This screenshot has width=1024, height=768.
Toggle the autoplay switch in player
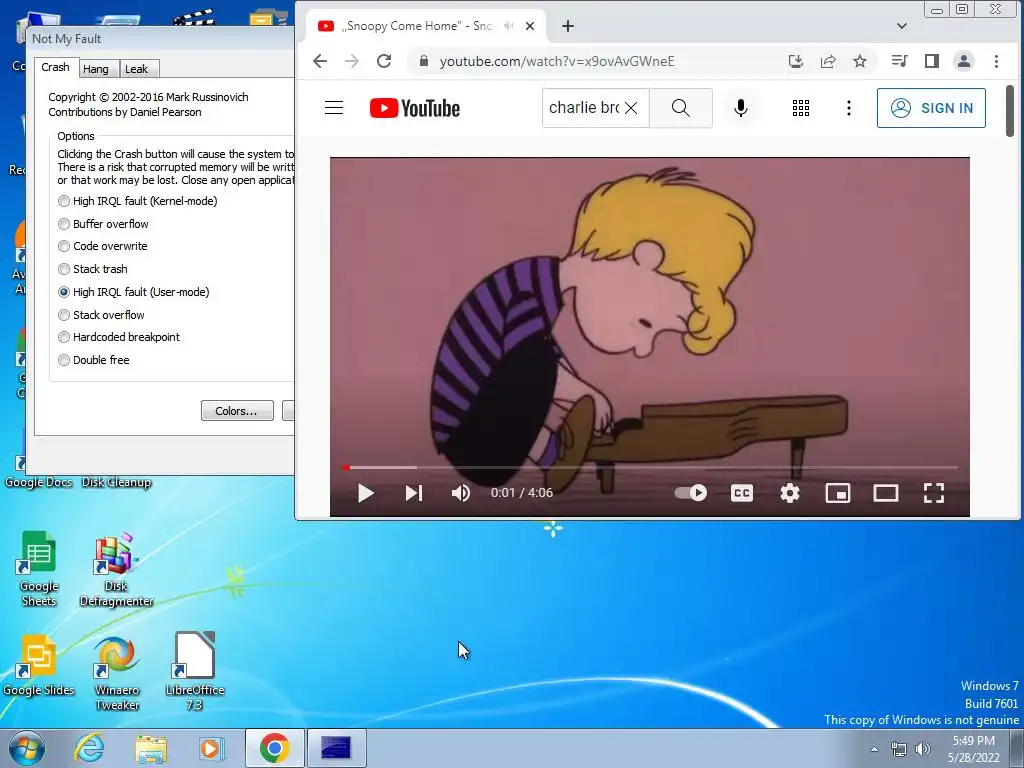[691, 492]
